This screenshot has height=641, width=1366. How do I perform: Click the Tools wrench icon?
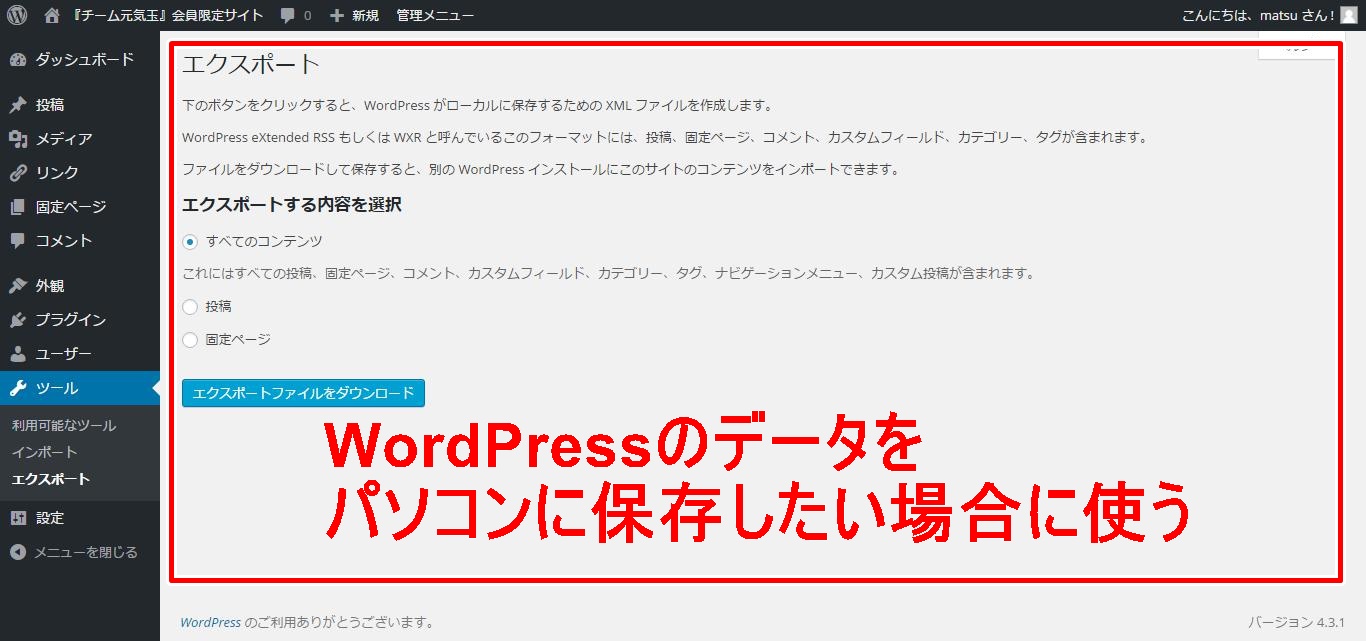(x=17, y=388)
